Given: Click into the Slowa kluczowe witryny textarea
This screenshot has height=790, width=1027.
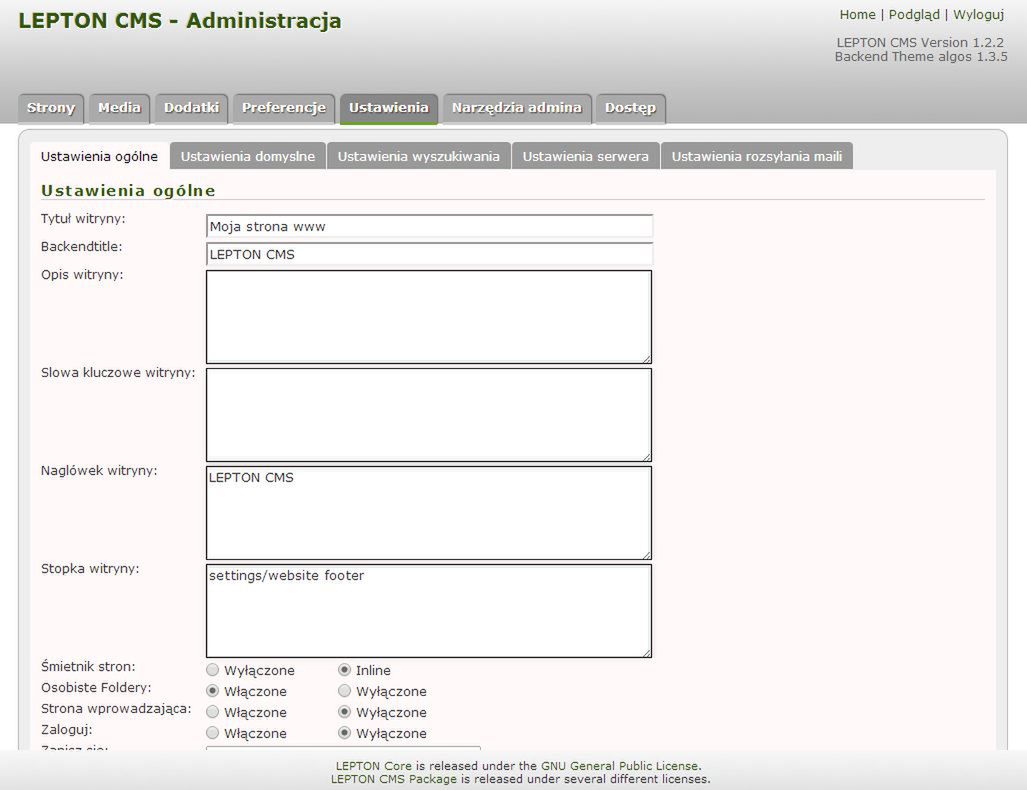Looking at the screenshot, I should pyautogui.click(x=429, y=415).
